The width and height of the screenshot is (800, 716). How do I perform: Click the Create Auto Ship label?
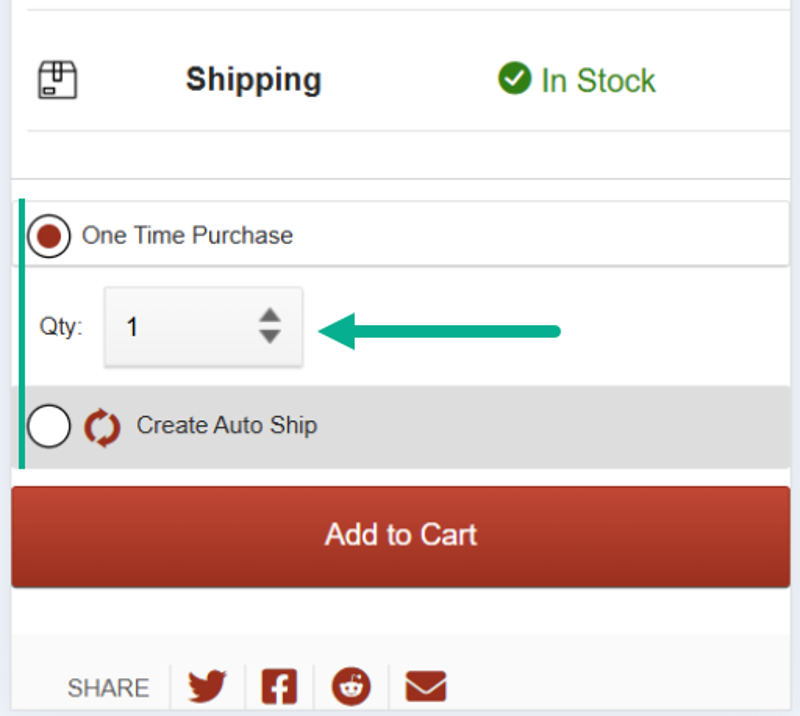coord(227,426)
